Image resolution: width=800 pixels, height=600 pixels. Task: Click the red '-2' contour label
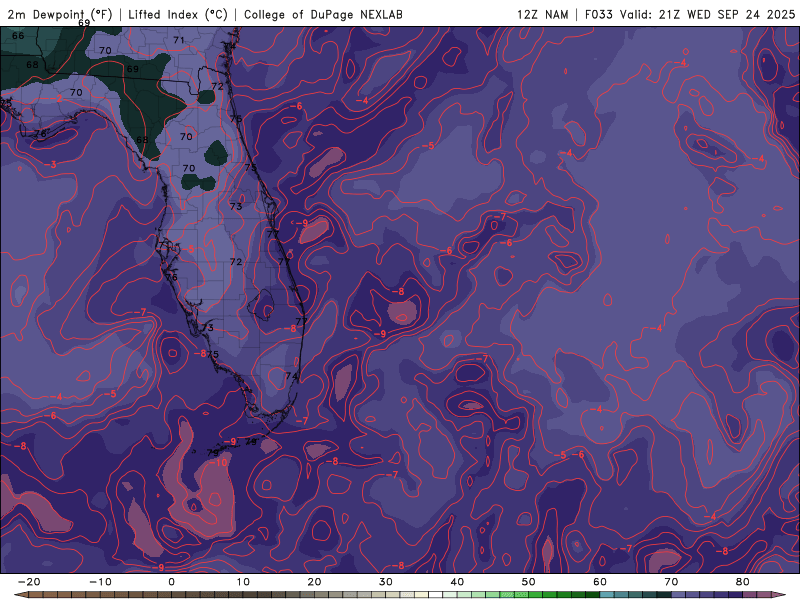point(57,98)
